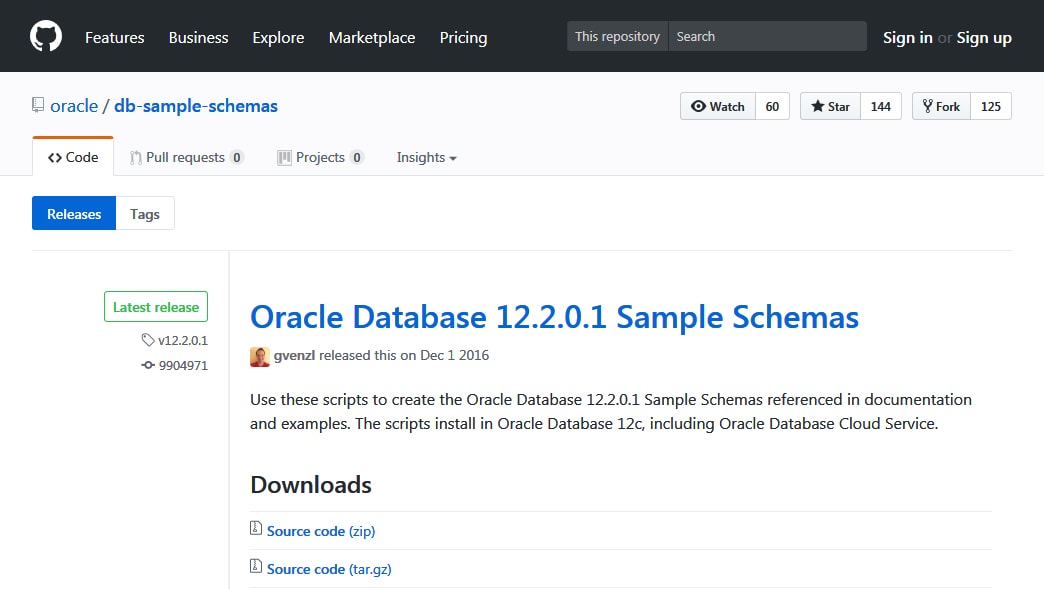This screenshot has width=1044, height=589.
Task: Click the zip file icon for Source code
Action: [x=256, y=530]
